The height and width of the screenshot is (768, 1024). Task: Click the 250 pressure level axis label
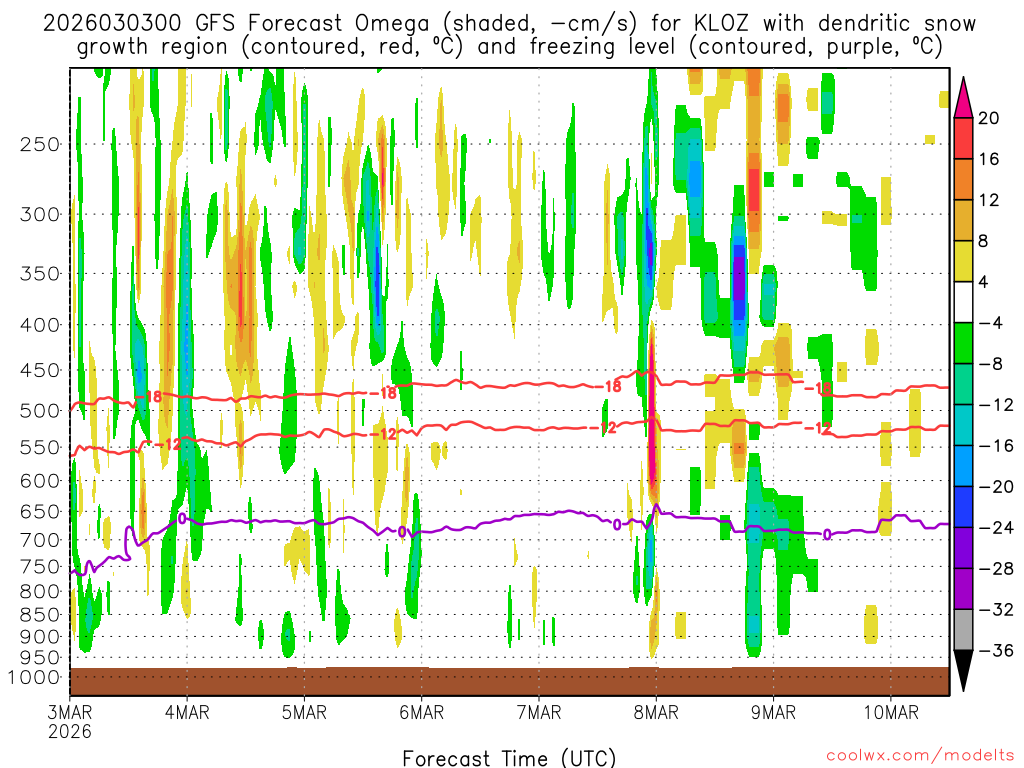point(42,144)
